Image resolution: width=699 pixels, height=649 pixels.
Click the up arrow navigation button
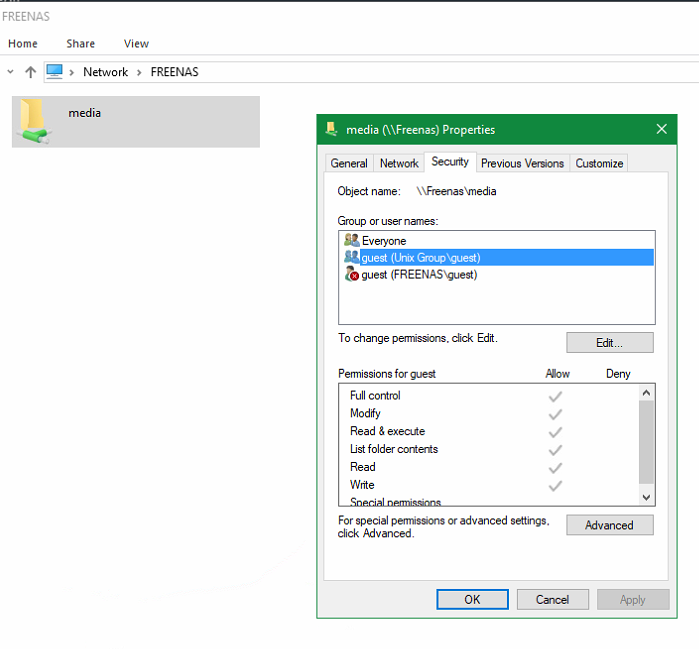(30, 72)
